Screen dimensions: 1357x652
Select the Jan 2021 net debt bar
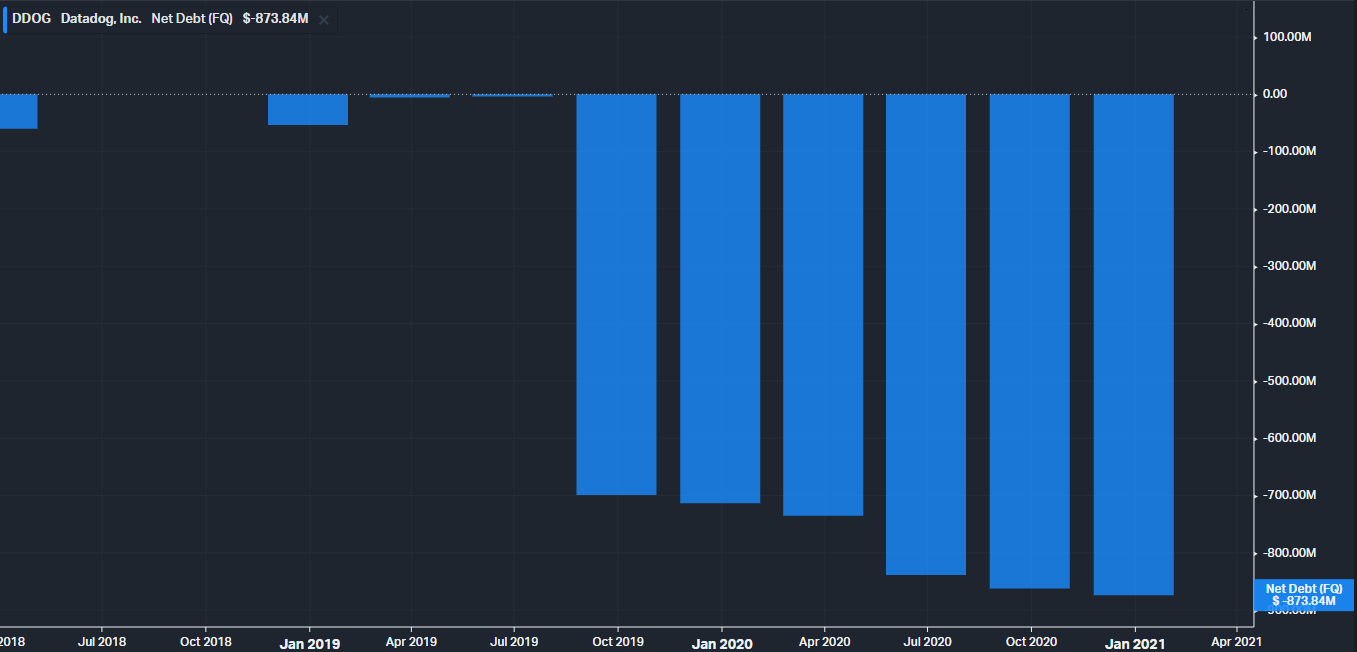pyautogui.click(x=1133, y=344)
